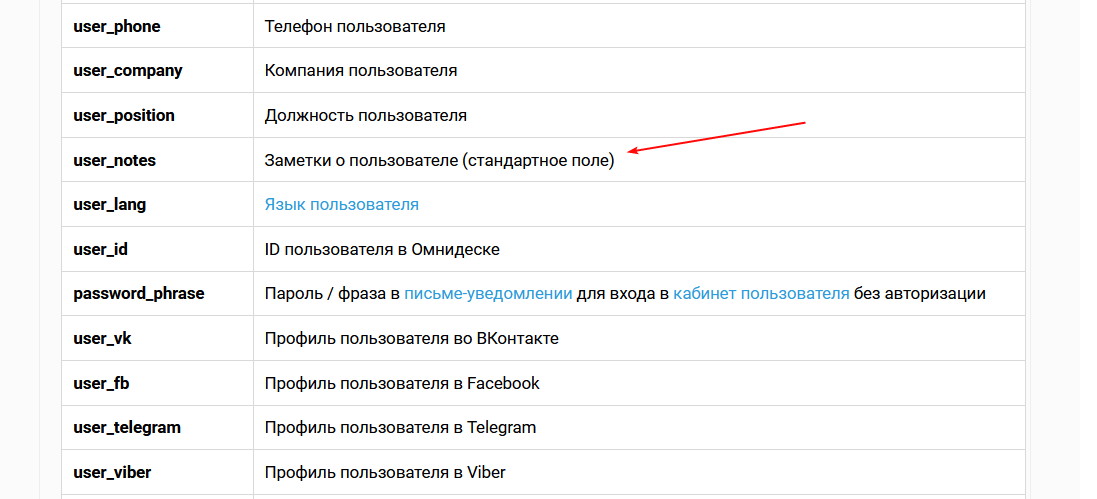Click the red arrow annotation
Image resolution: width=1097 pixels, height=499 pixels.
717,136
